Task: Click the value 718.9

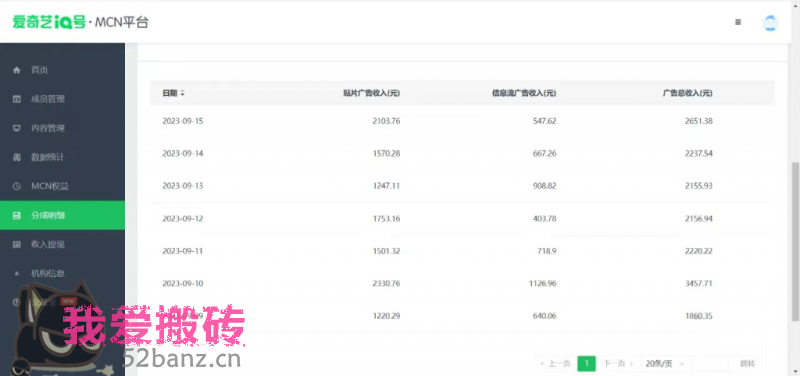Action: [x=547, y=251]
